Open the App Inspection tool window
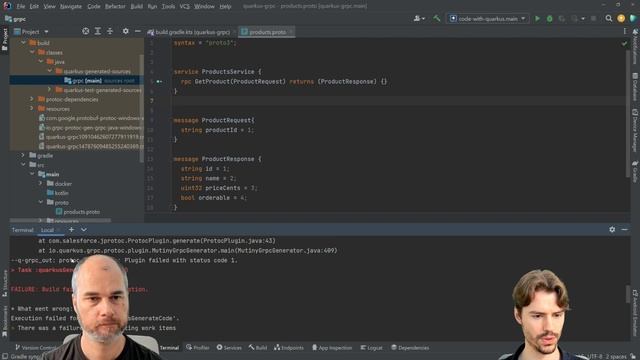The width and height of the screenshot is (640, 360). pos(332,348)
